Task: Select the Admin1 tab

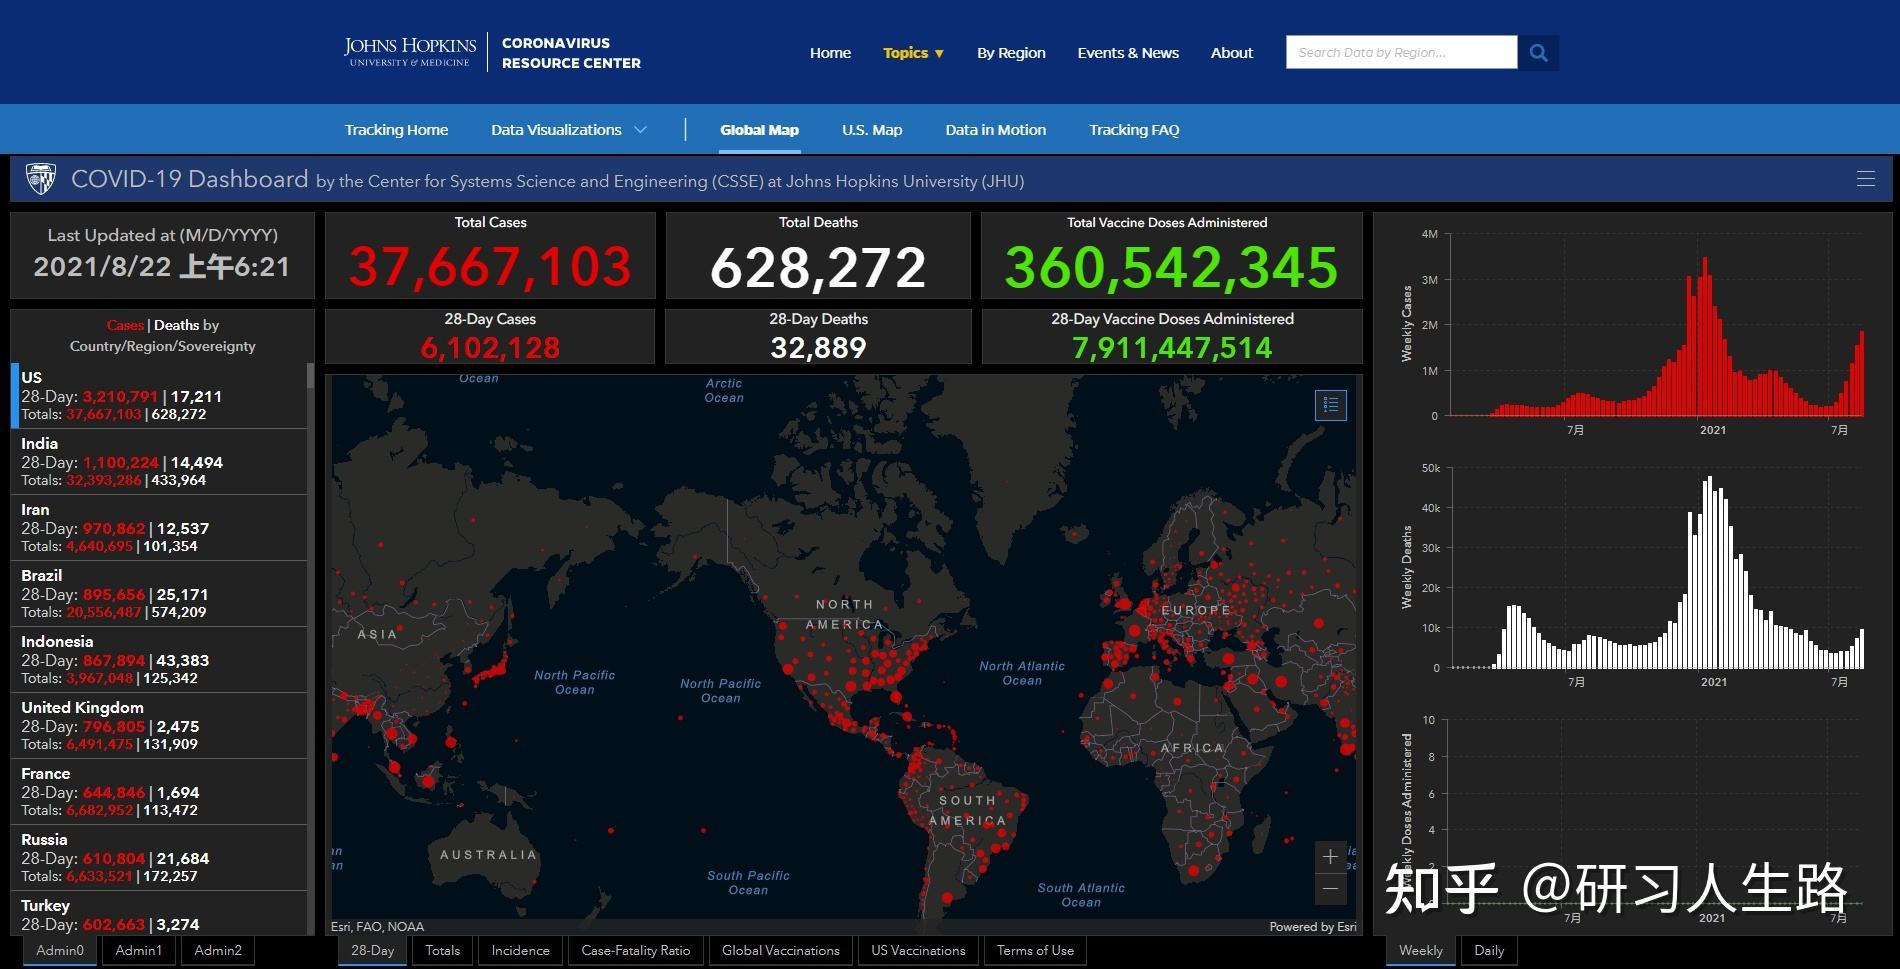Action: pyautogui.click(x=138, y=950)
